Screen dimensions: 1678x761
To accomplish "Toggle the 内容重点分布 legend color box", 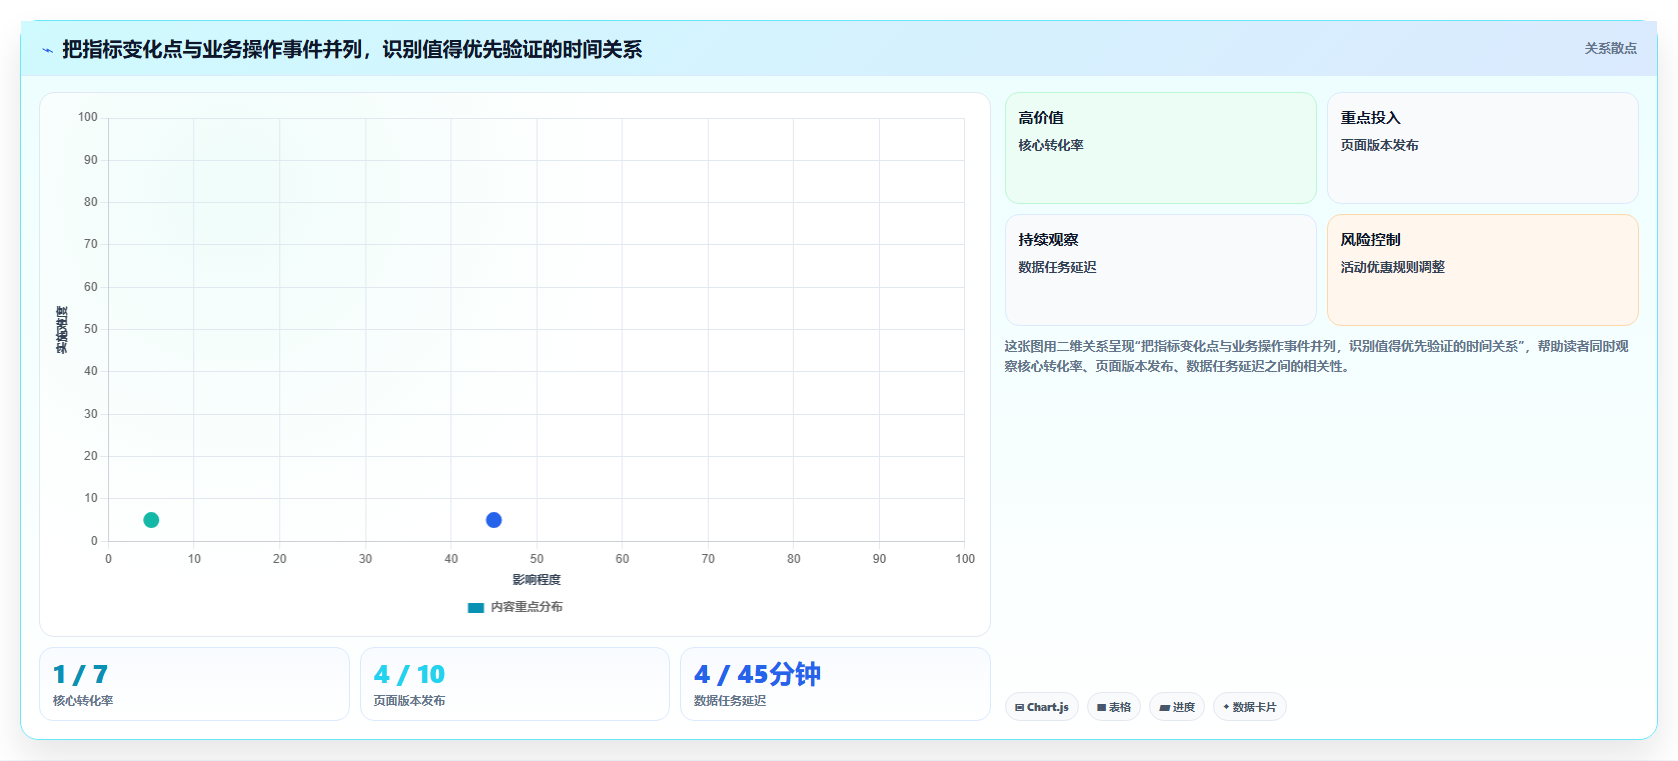I will [x=476, y=607].
